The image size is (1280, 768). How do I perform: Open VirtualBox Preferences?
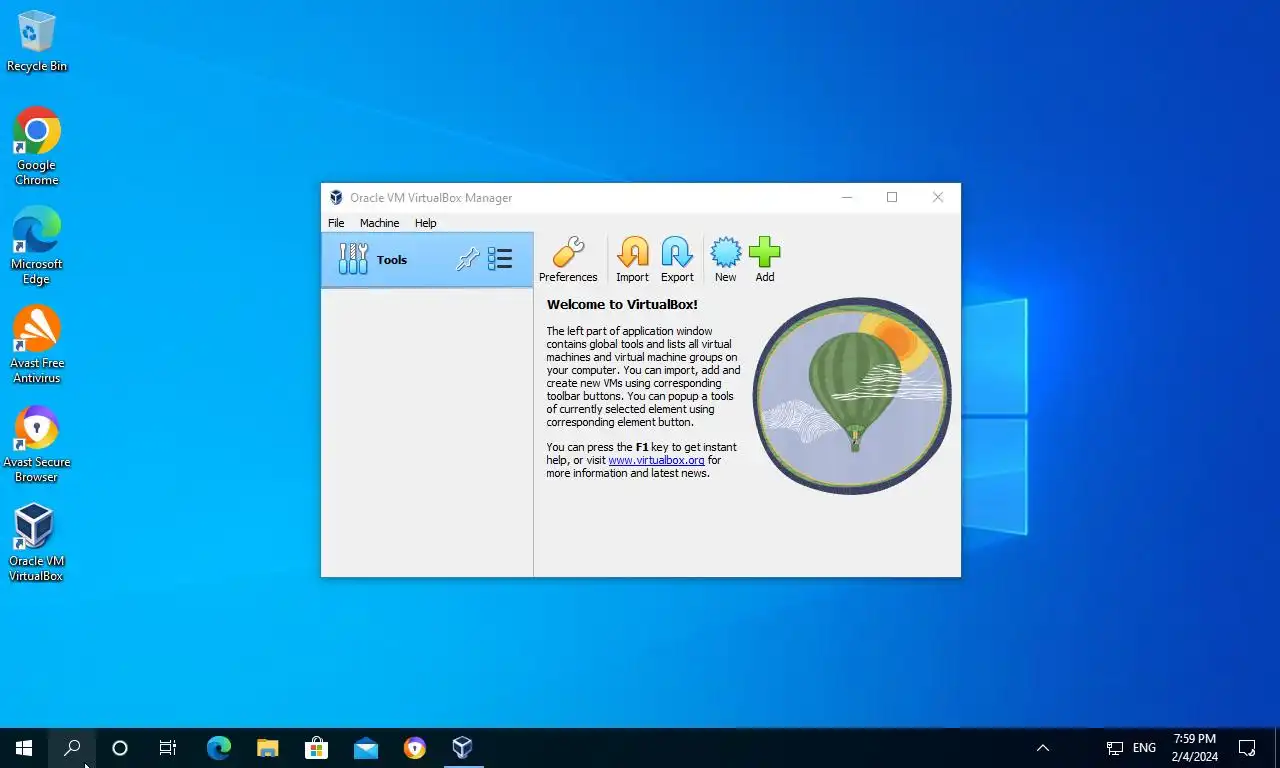(x=568, y=260)
